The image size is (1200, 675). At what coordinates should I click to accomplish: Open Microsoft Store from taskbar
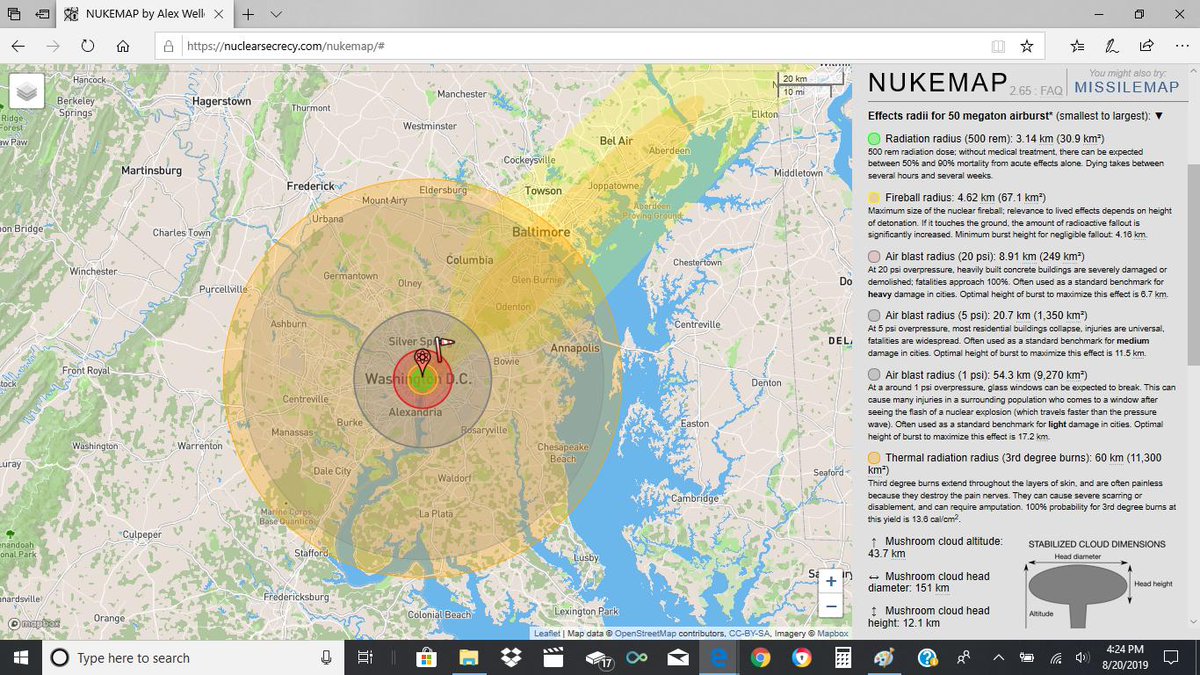click(x=426, y=658)
